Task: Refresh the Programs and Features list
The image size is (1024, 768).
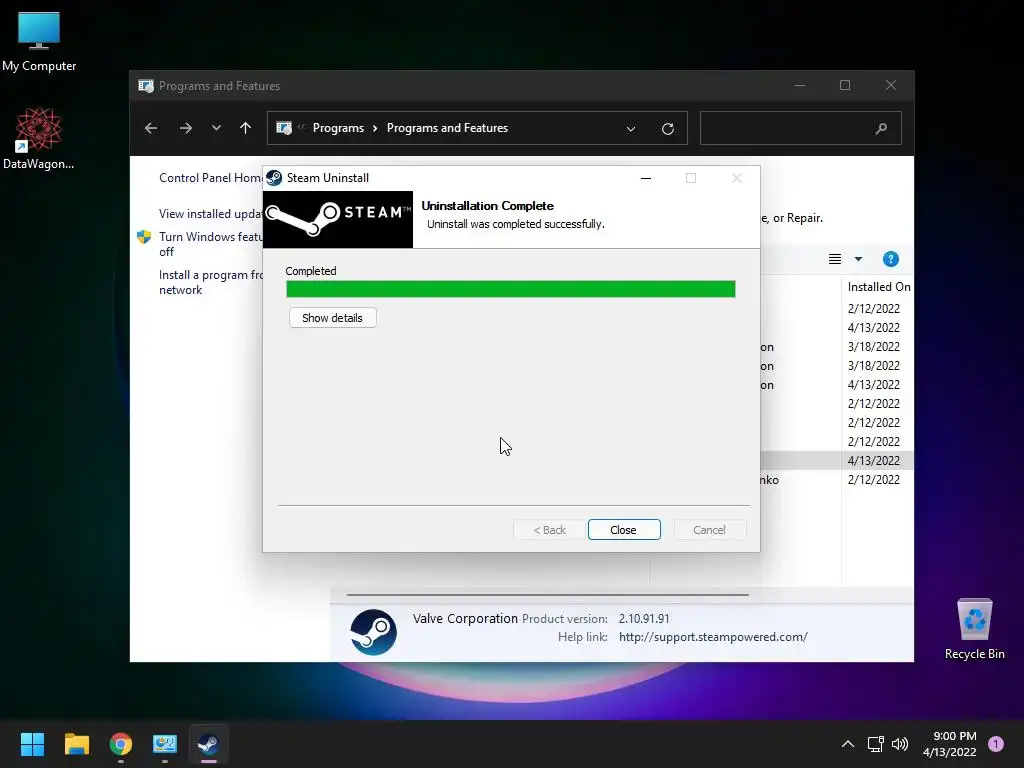Action: coord(667,129)
